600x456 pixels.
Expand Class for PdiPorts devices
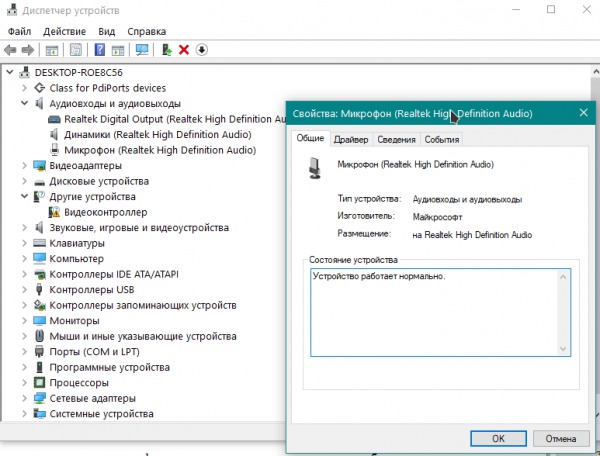[24, 88]
